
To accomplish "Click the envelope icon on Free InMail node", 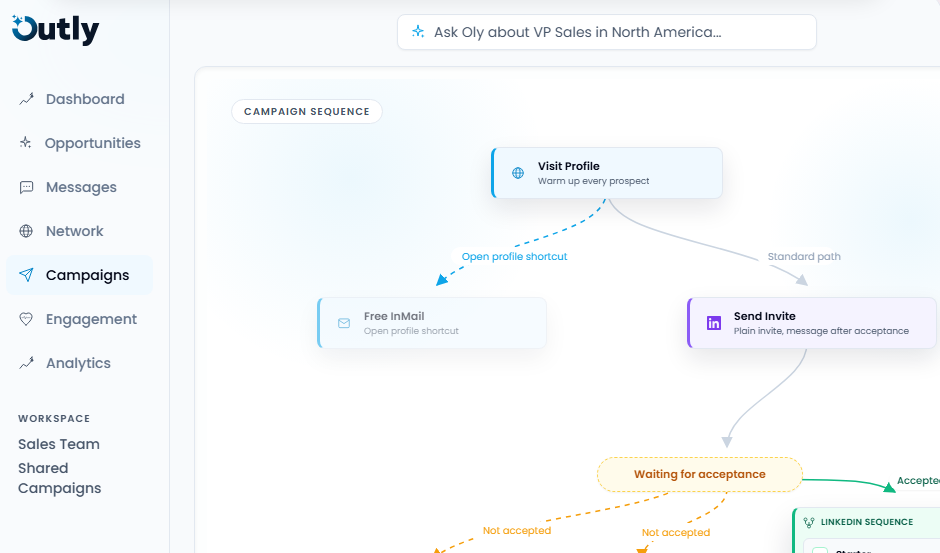I will (x=344, y=323).
